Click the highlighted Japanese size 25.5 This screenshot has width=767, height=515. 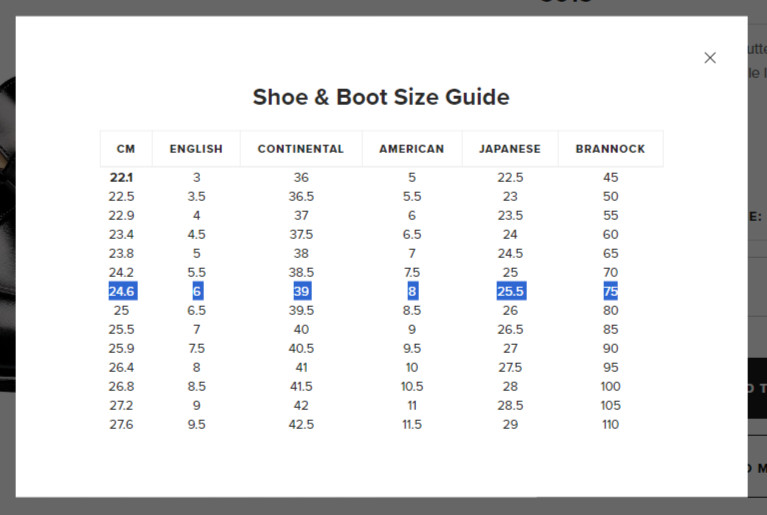(x=511, y=291)
